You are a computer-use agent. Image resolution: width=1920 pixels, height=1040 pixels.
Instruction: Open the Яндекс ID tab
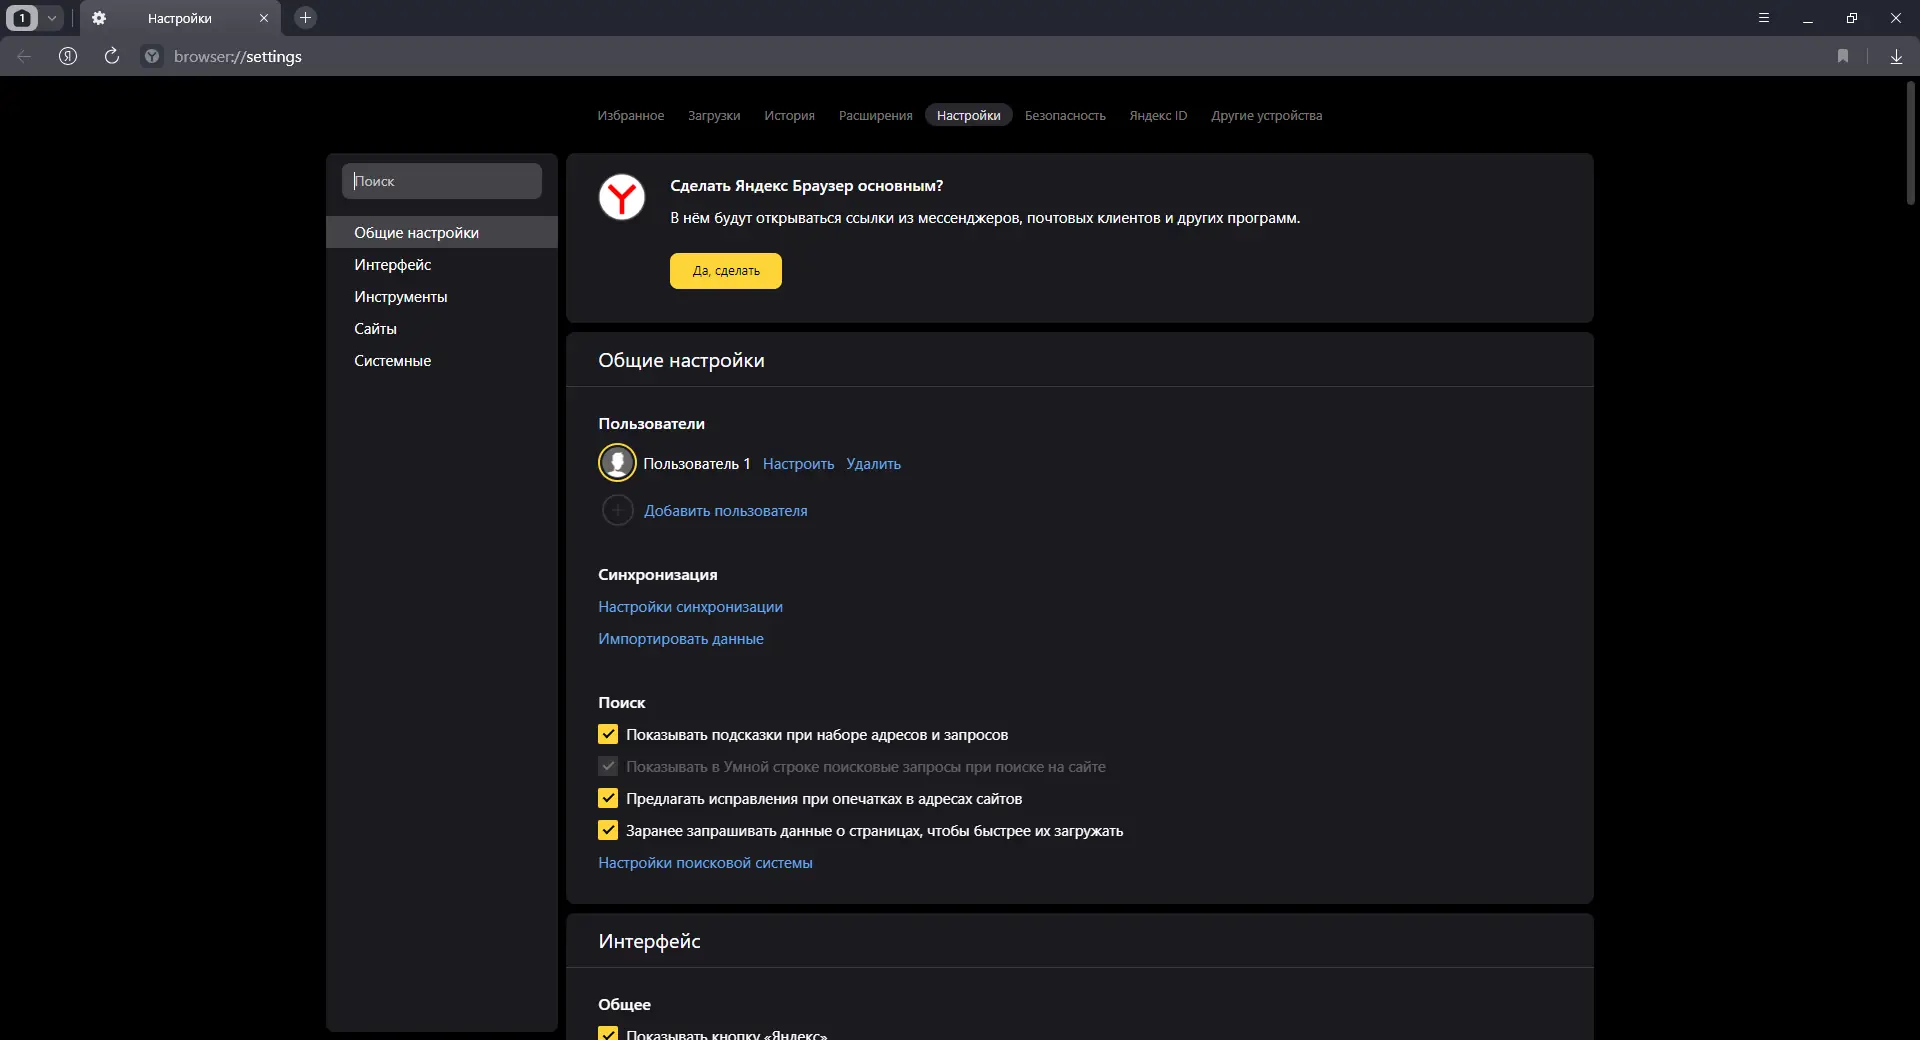[x=1158, y=115]
